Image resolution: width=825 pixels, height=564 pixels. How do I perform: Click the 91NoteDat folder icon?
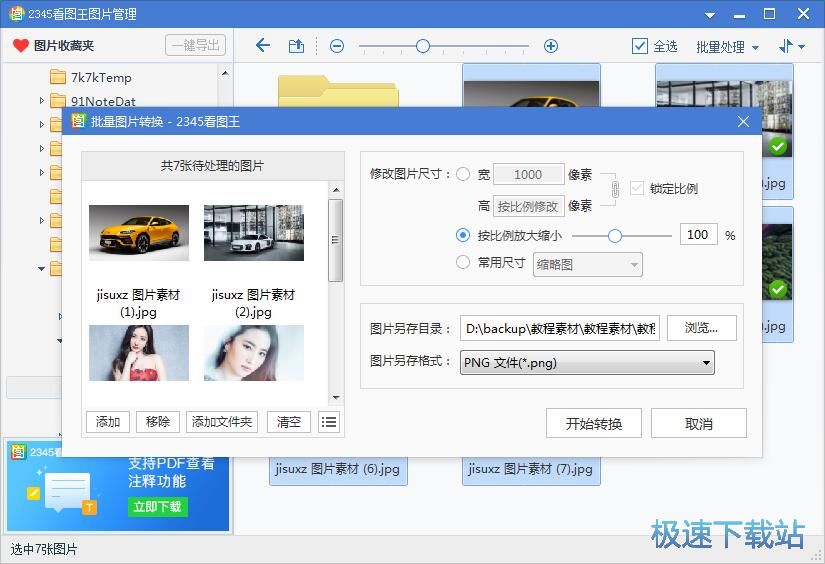pos(58,100)
